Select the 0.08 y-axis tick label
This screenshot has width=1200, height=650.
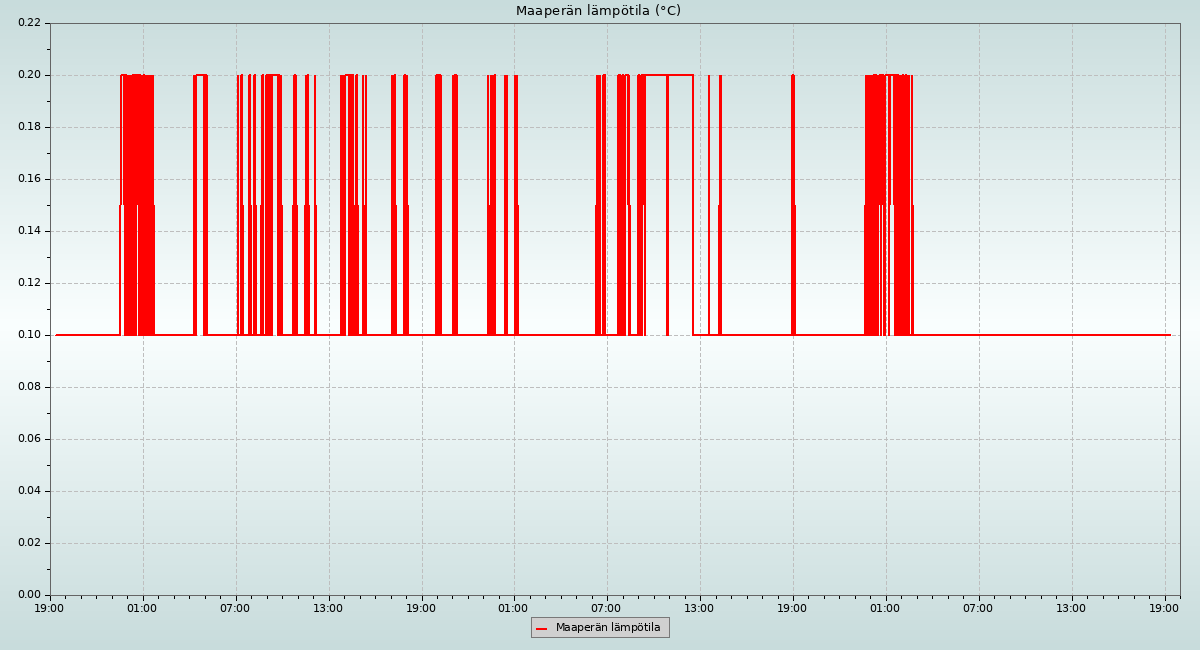click(30, 387)
